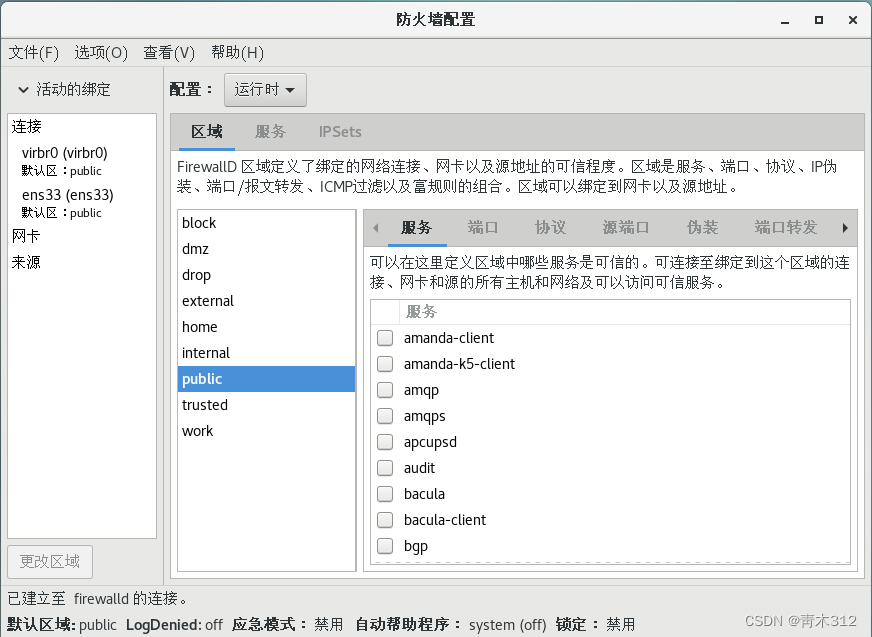Screen dimensions: 872x637
Task: Select the work zone
Action: [266, 431]
